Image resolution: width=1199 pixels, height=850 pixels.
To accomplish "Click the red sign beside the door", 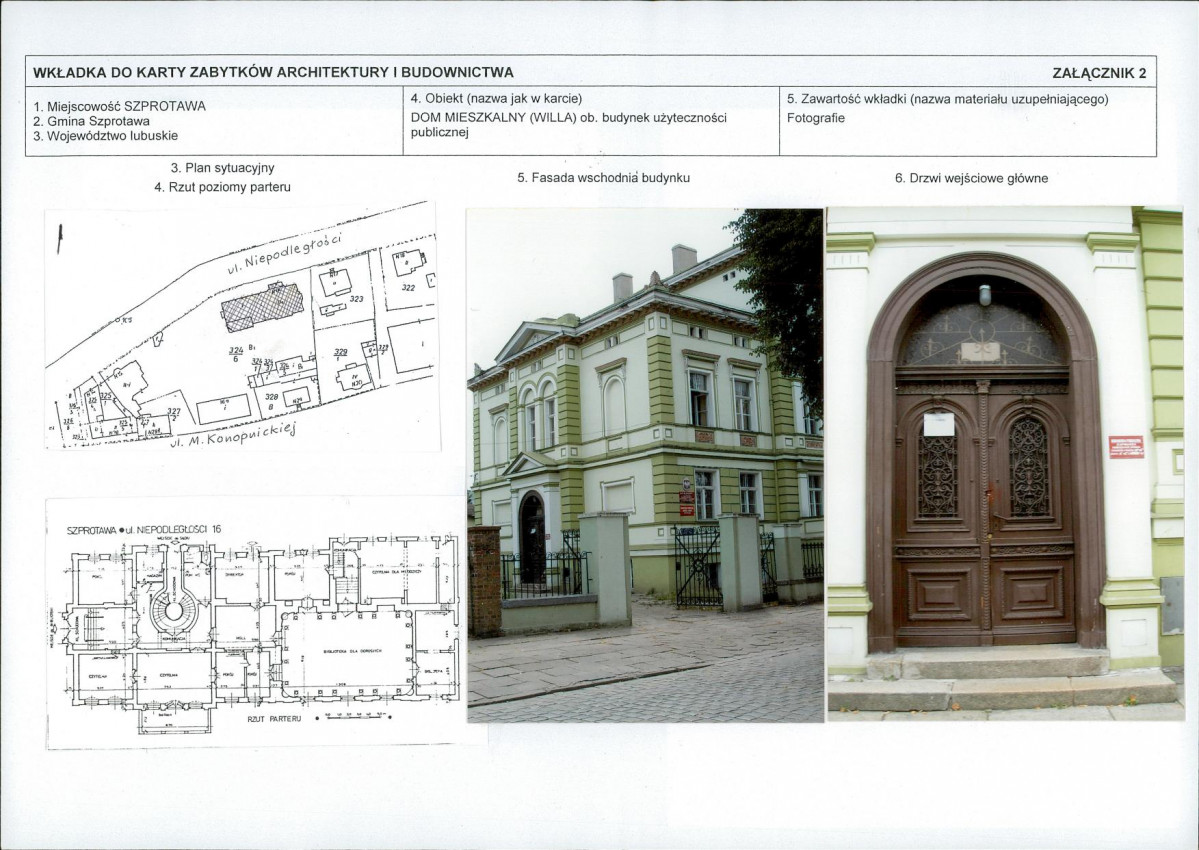I will click(x=1126, y=447).
